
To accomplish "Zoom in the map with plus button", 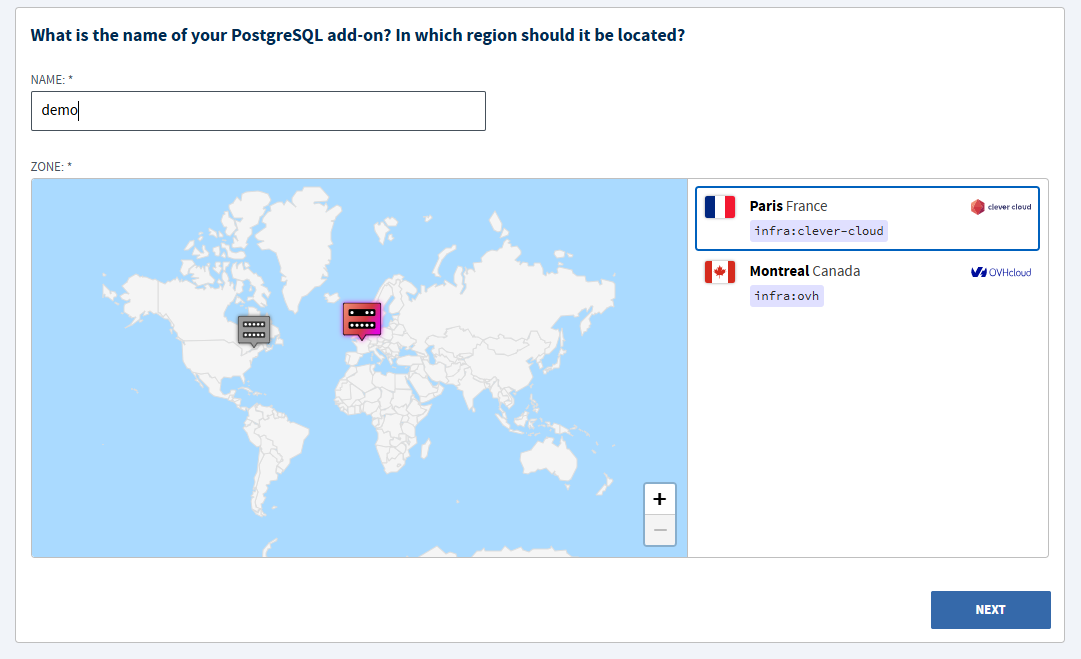I will [x=660, y=498].
